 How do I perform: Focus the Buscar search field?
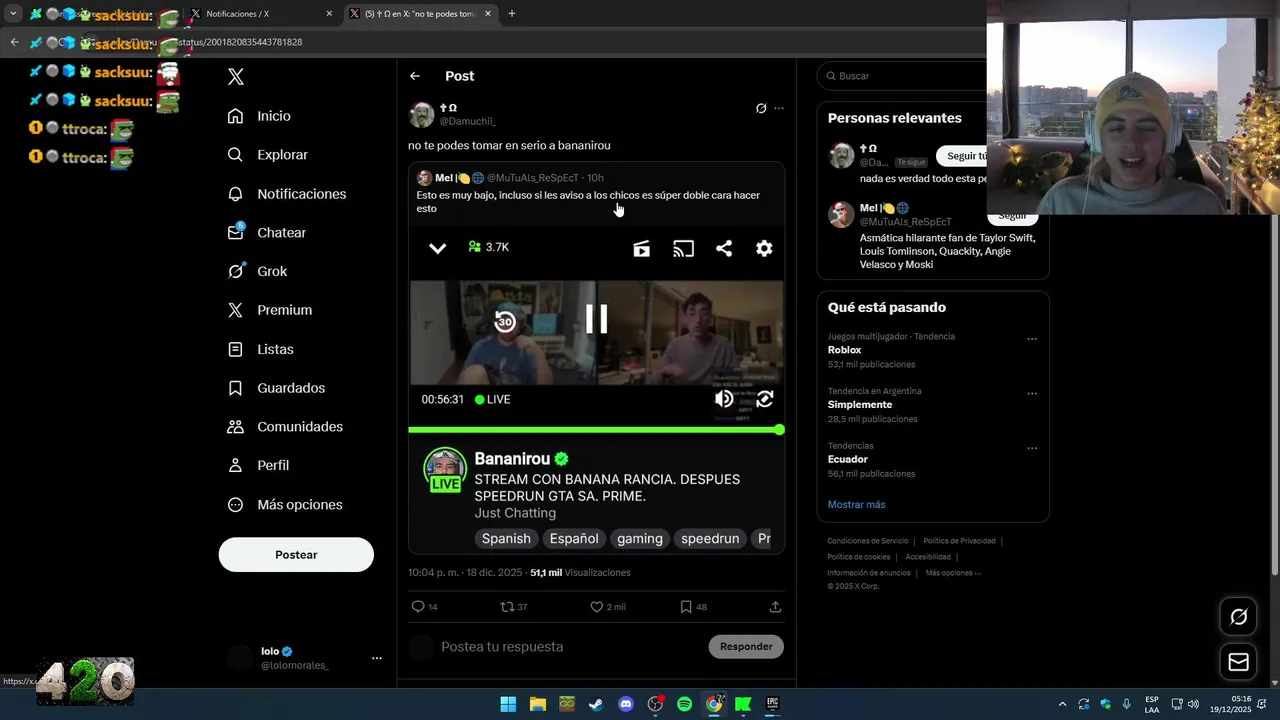(x=905, y=76)
